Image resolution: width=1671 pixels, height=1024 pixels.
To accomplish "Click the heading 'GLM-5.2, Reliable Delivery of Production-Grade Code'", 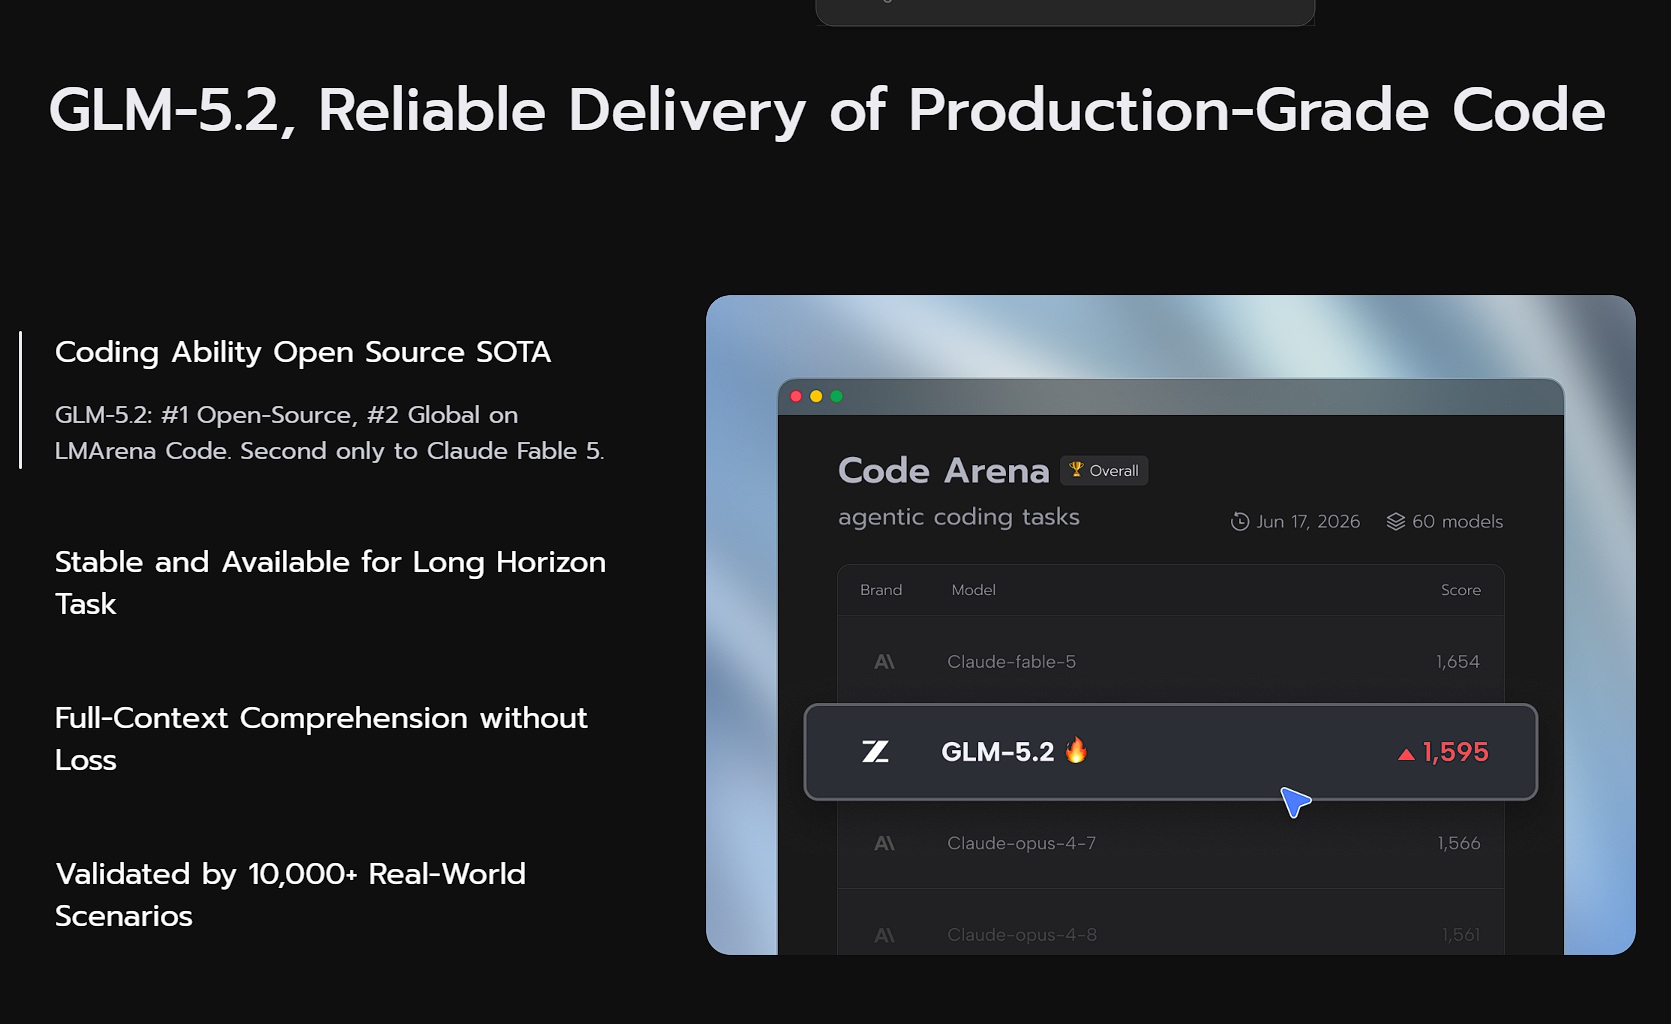I will coord(827,111).
